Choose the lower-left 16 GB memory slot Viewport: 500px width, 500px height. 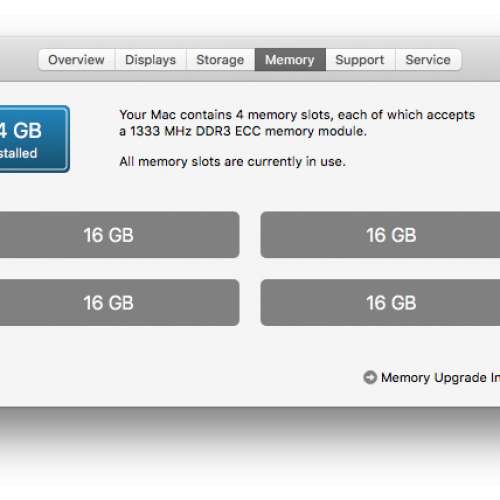point(120,302)
